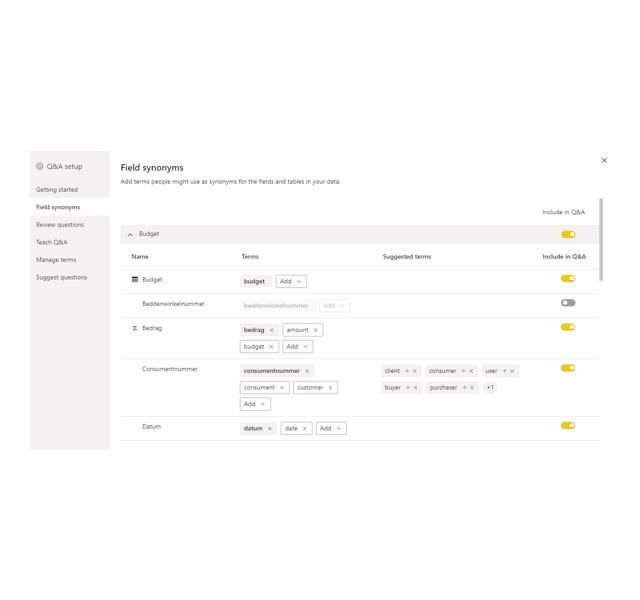The height and width of the screenshot is (600, 640).
Task: Remove the 'amount' synonym
Action: (316, 330)
